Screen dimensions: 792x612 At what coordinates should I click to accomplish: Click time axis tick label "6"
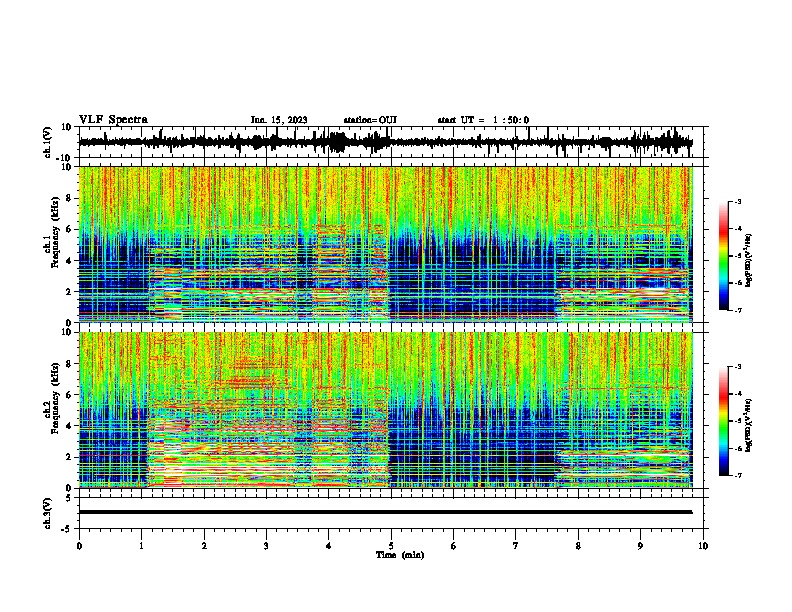tap(453, 546)
